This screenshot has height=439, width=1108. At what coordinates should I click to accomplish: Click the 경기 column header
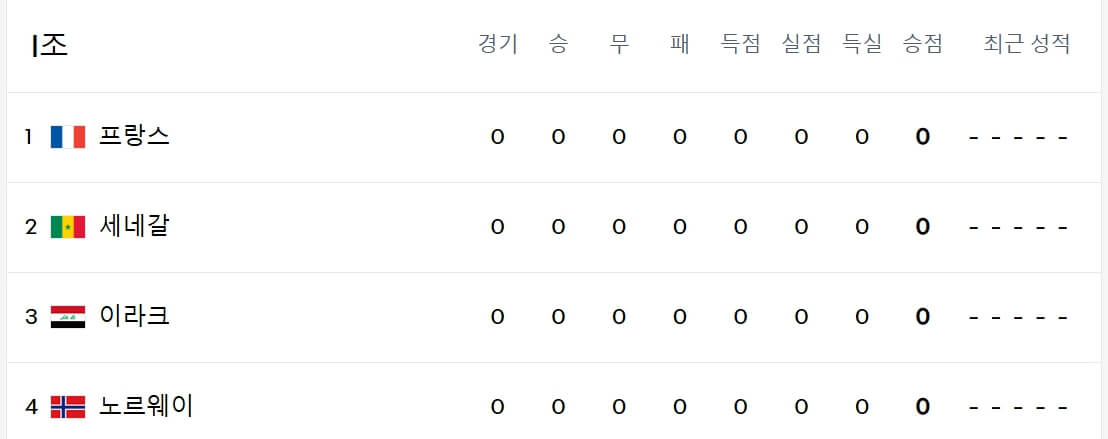click(497, 45)
